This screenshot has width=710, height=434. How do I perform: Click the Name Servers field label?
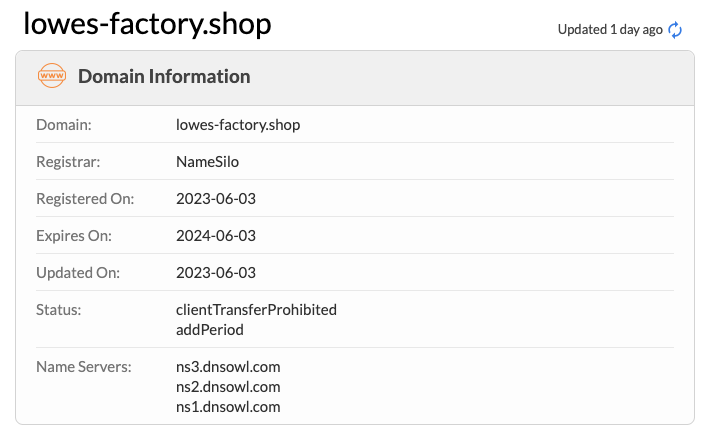click(x=84, y=367)
